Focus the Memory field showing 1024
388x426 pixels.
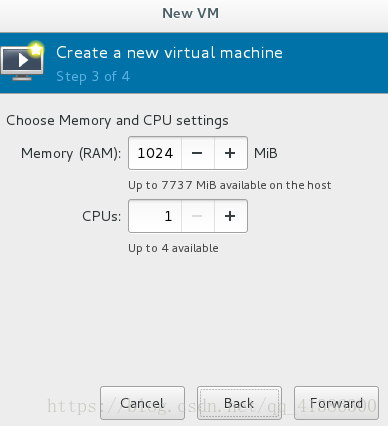155,153
